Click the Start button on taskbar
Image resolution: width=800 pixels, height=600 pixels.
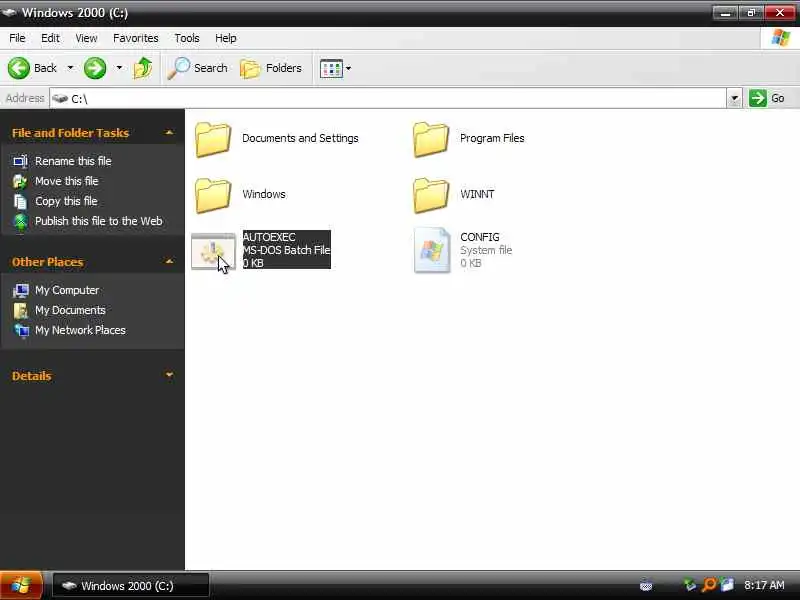(21, 585)
